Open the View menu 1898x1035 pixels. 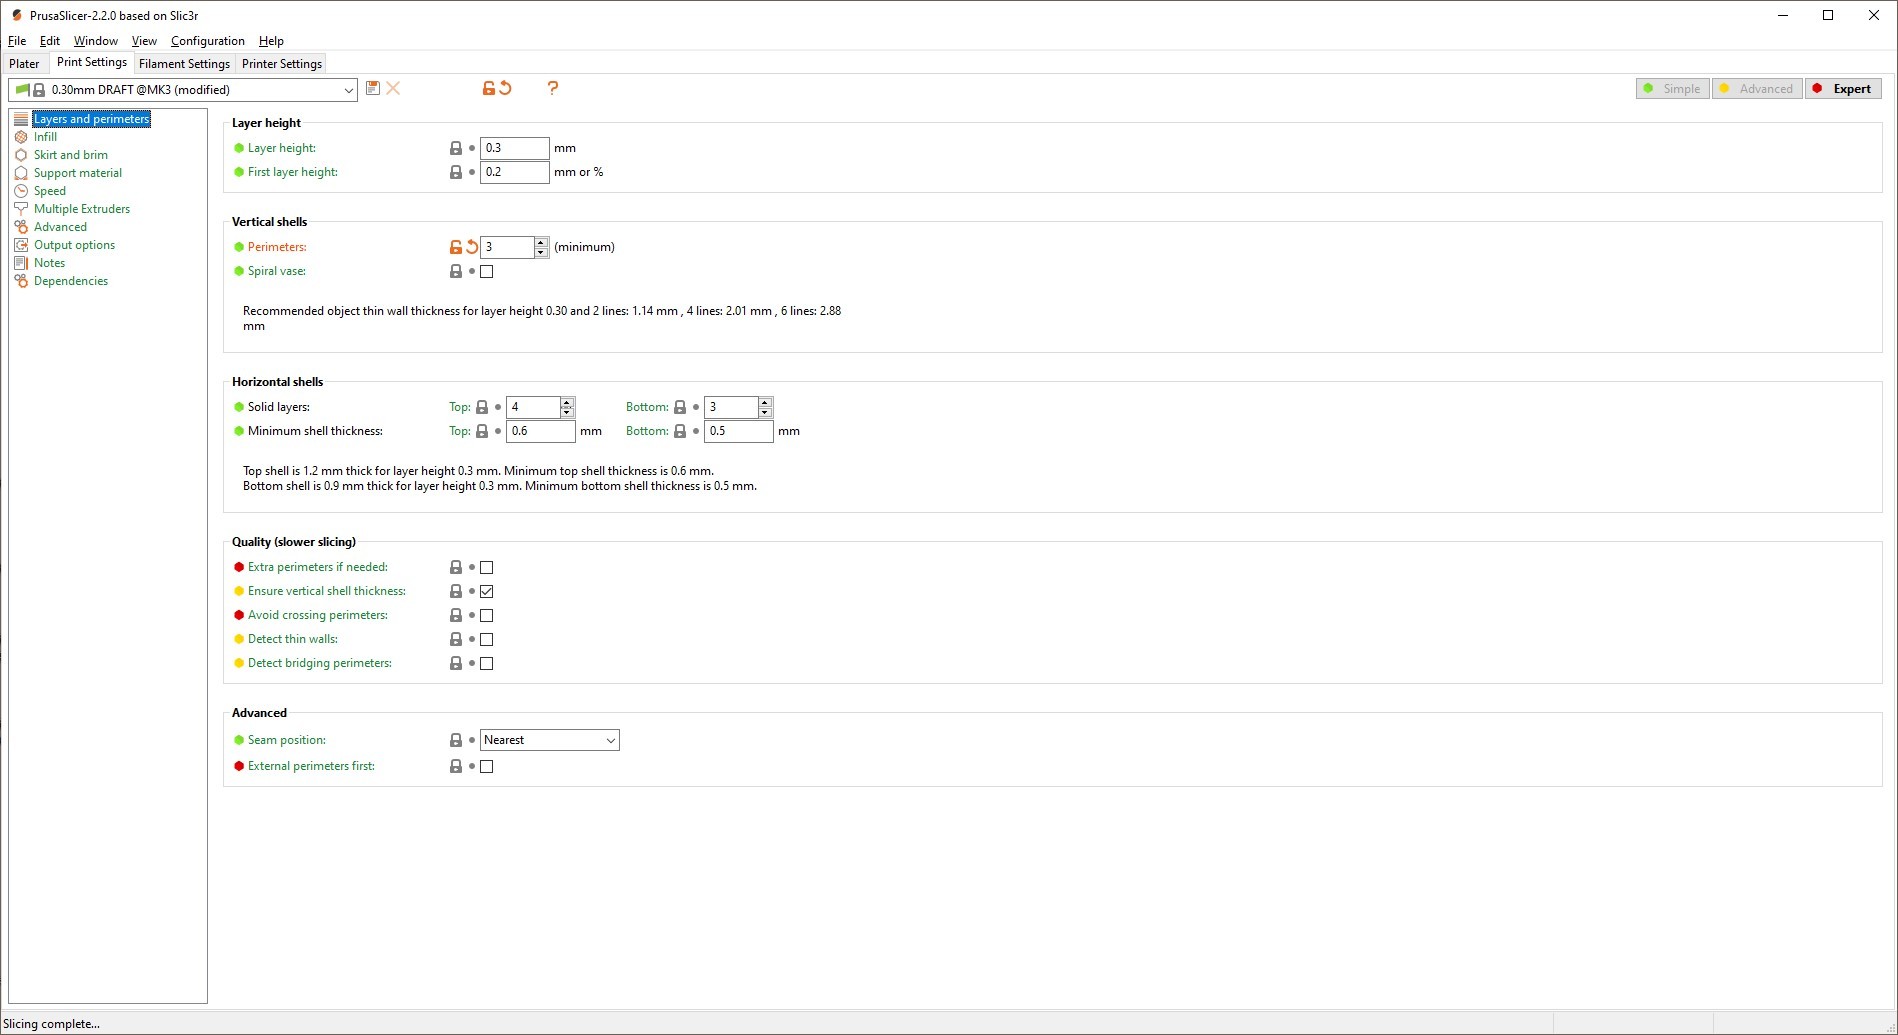(x=144, y=41)
